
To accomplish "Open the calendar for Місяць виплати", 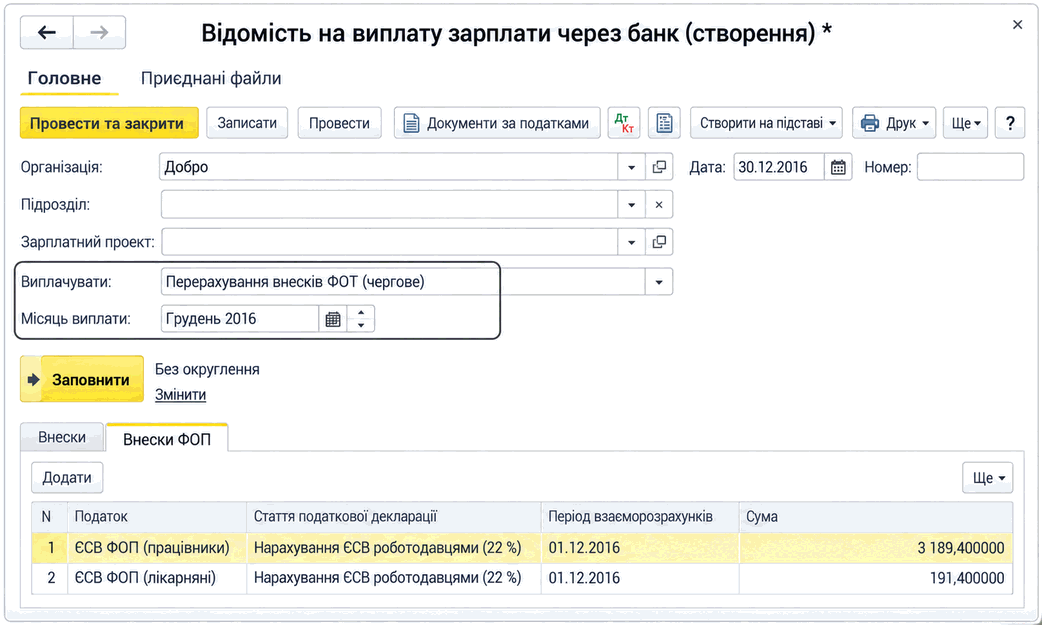I will 333,319.
